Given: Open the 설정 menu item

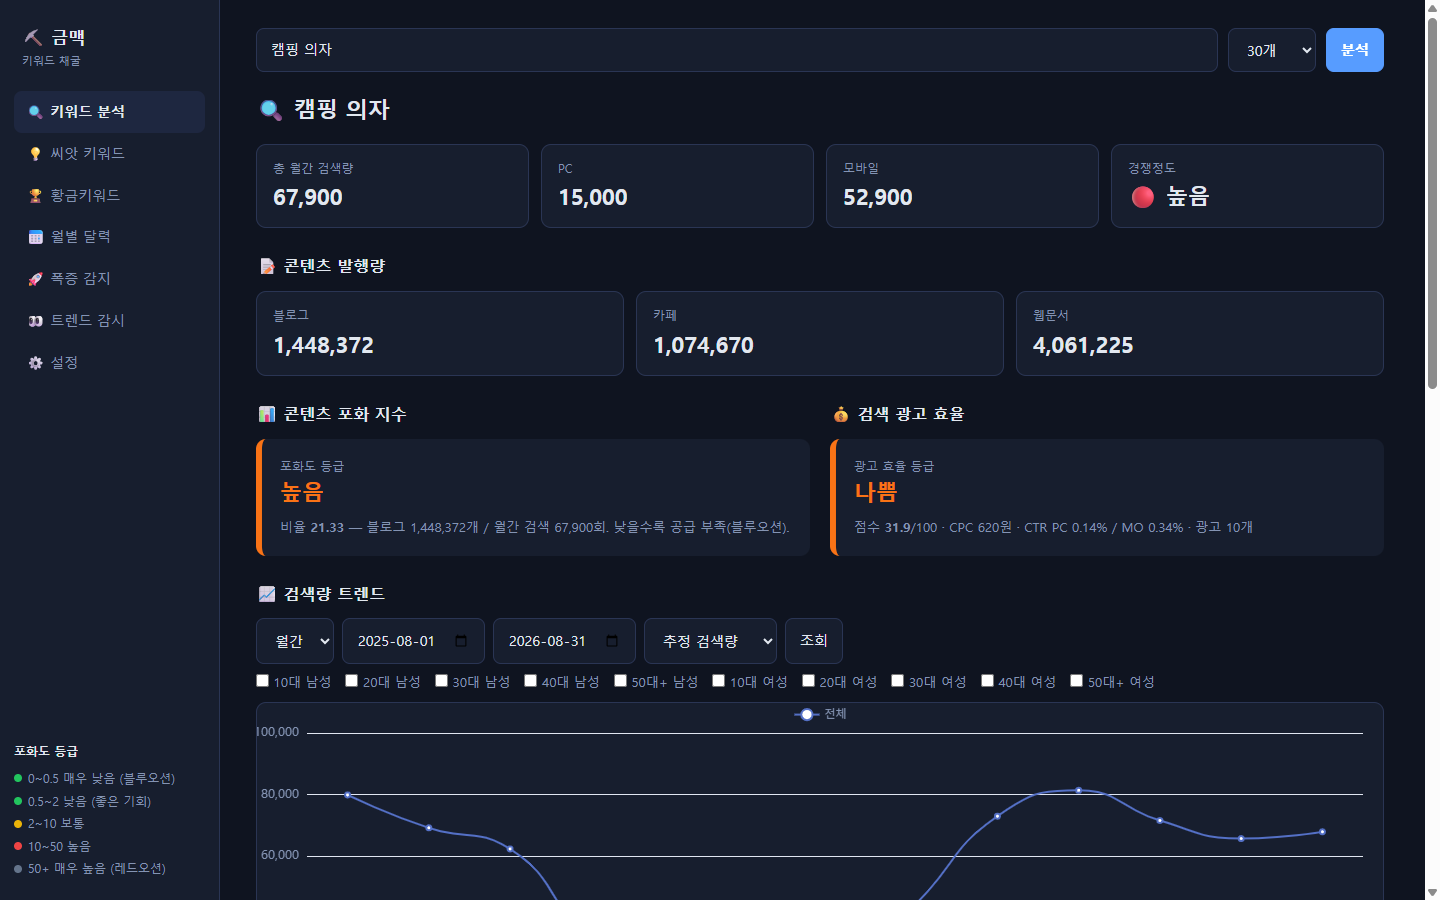Looking at the screenshot, I should click(110, 363).
